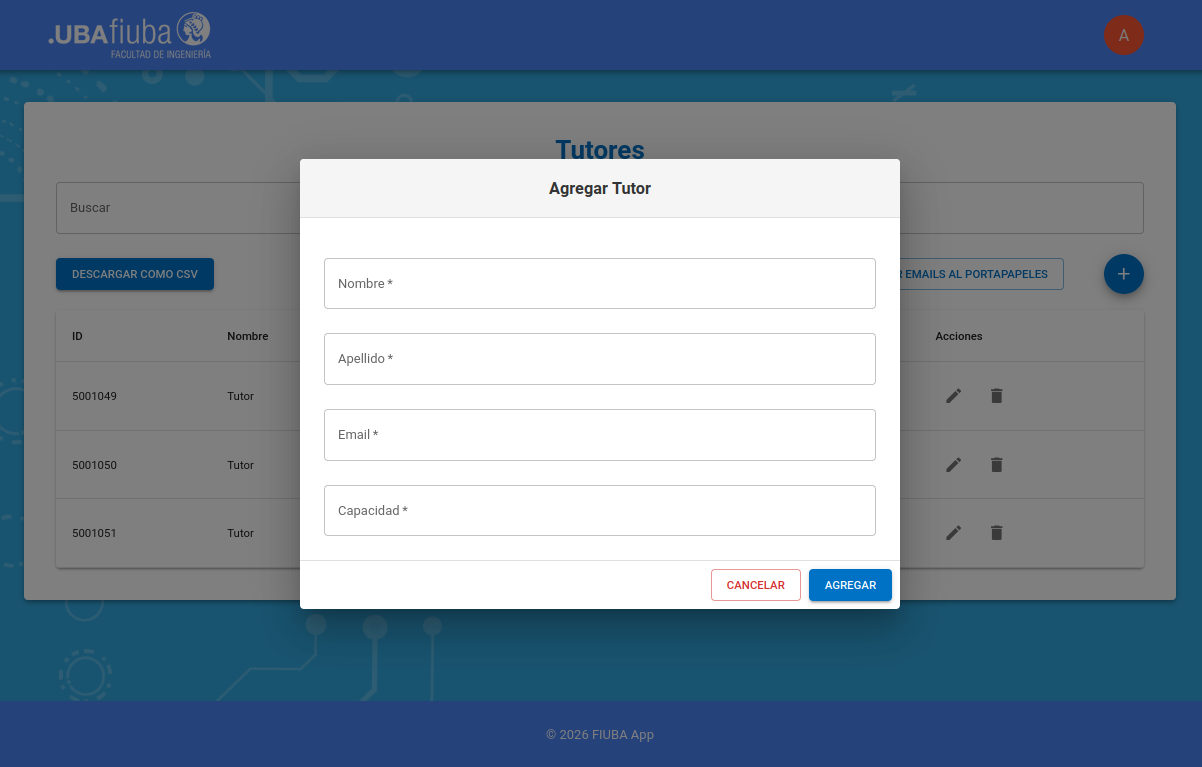The width and height of the screenshot is (1202, 767).
Task: Open the user avatar 'A' menu
Action: coord(1123,35)
